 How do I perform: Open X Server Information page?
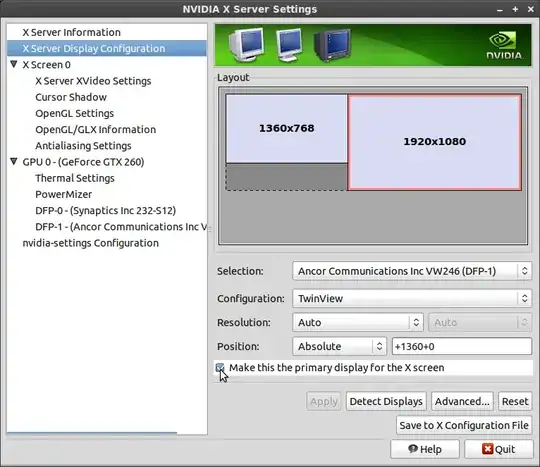(71, 32)
